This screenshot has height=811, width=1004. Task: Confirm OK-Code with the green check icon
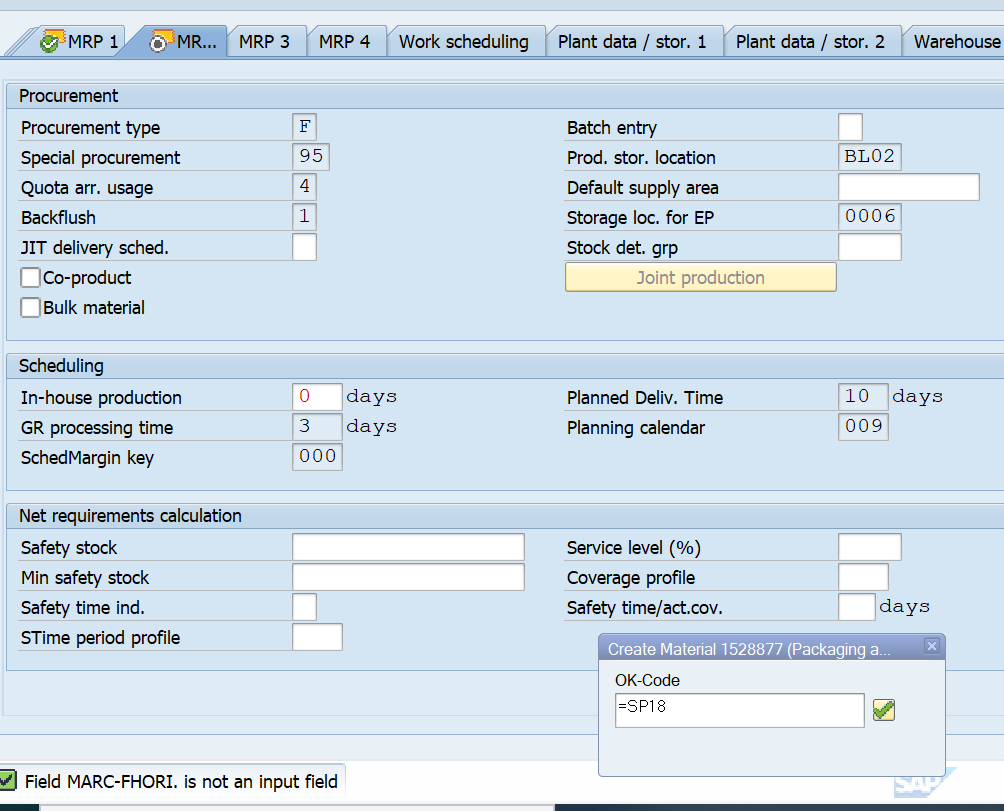883,710
